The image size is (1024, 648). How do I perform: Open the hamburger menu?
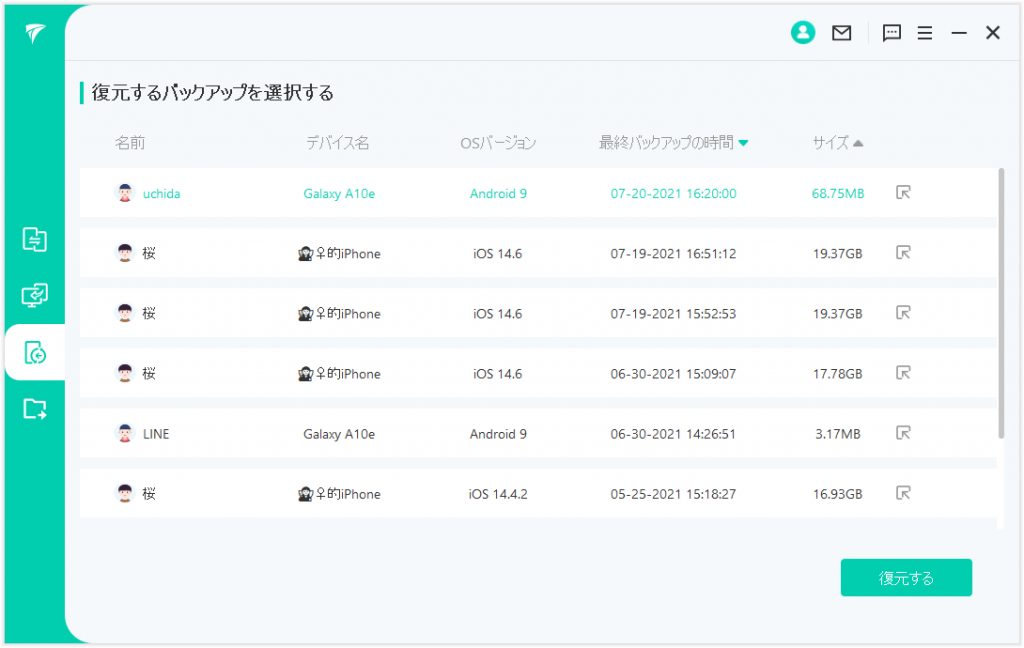point(925,33)
